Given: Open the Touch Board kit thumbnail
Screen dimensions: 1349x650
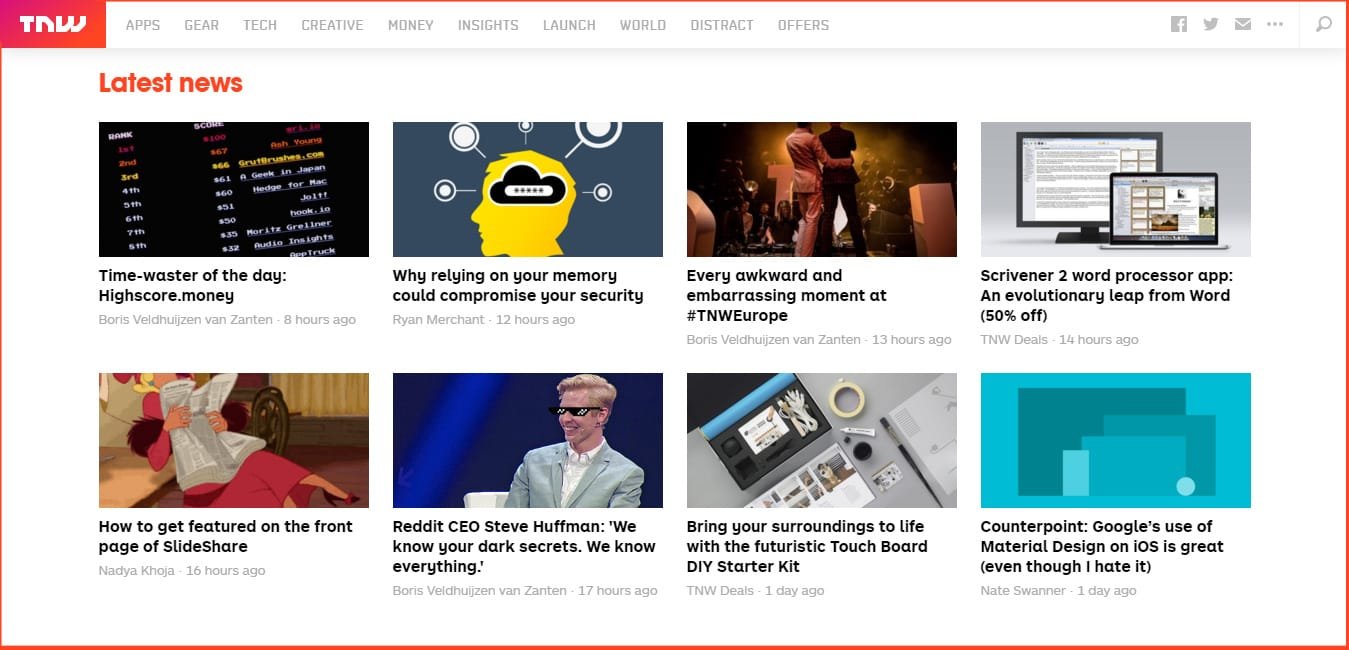Looking at the screenshot, I should [x=822, y=440].
